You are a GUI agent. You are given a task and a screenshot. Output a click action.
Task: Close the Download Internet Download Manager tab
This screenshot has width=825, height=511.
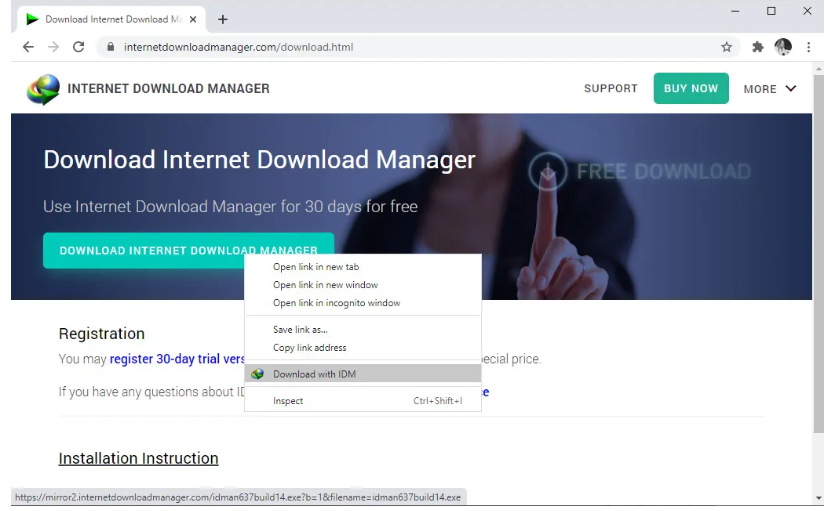(x=193, y=19)
